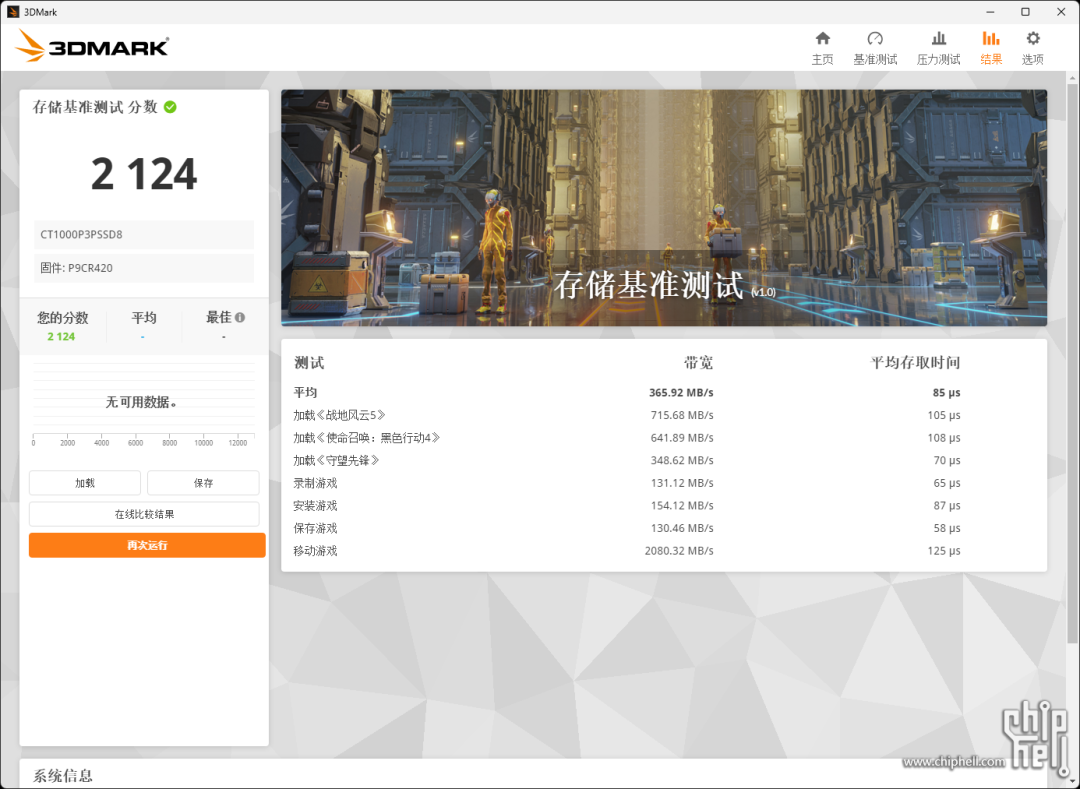Screen dimensions: 1080x789
Task: Open the 主页 home icon
Action: tap(822, 39)
